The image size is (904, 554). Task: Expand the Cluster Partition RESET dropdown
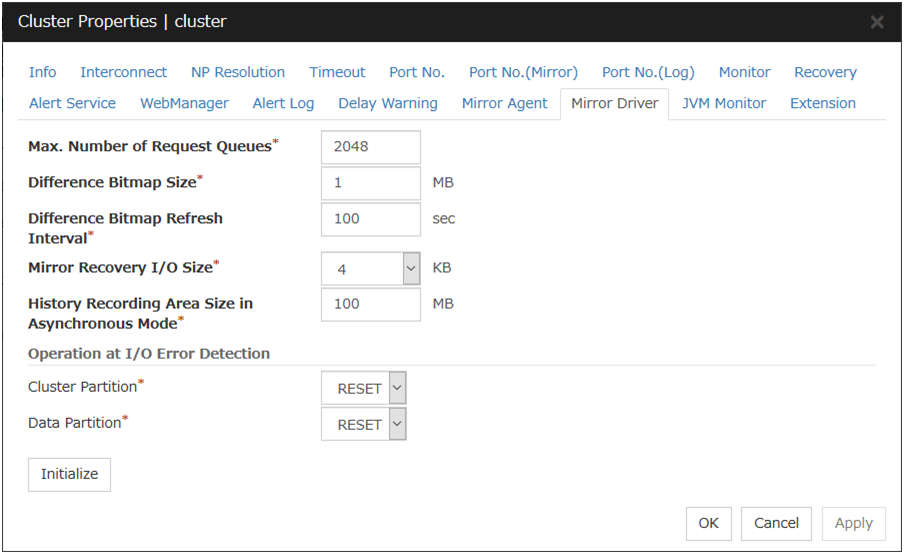tap(397, 389)
